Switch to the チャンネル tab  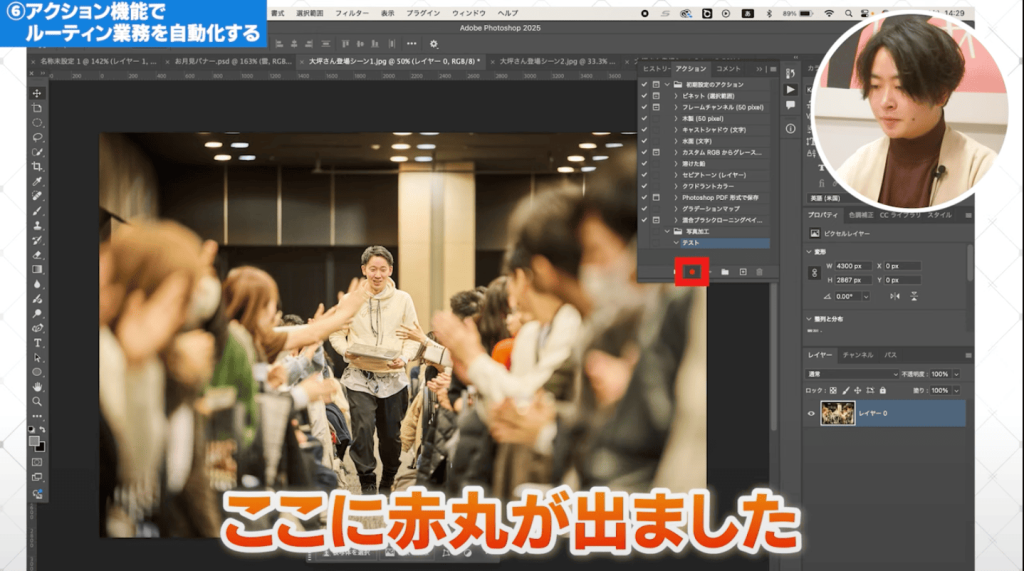(x=857, y=355)
